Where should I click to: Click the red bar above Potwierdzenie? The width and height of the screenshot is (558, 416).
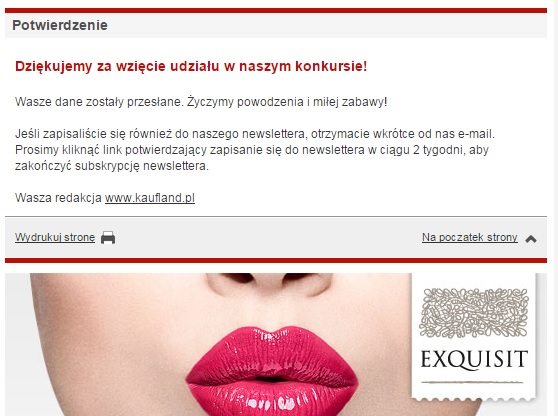276,11
